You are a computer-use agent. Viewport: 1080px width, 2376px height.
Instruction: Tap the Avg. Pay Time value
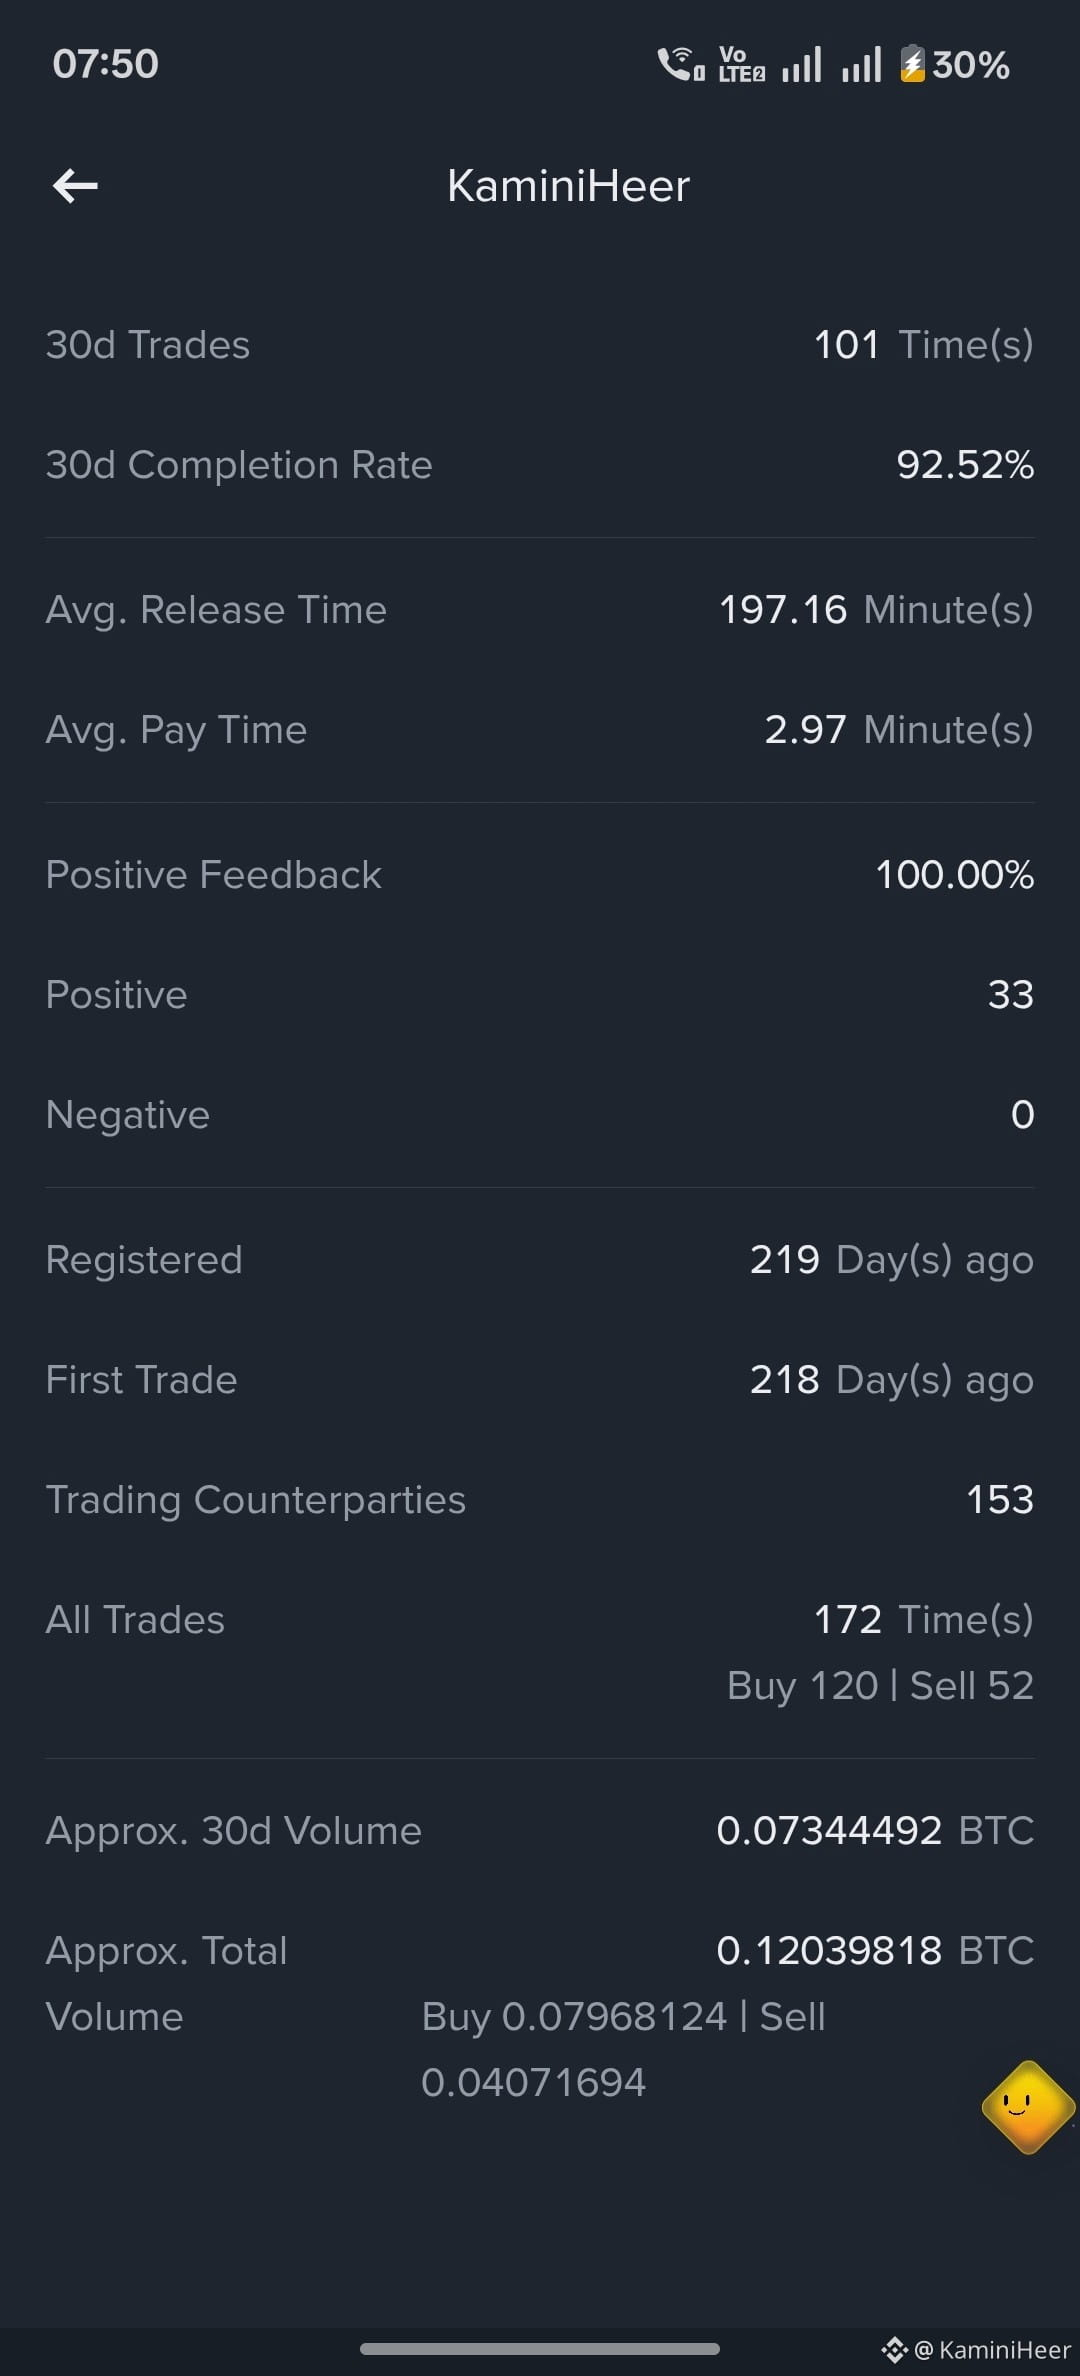[x=899, y=730]
